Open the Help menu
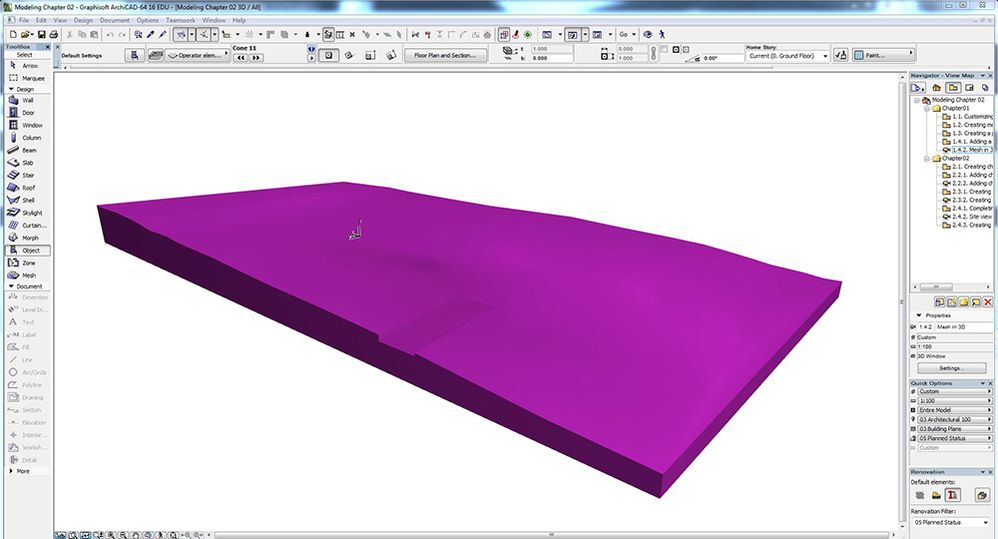998x539 pixels. point(239,20)
